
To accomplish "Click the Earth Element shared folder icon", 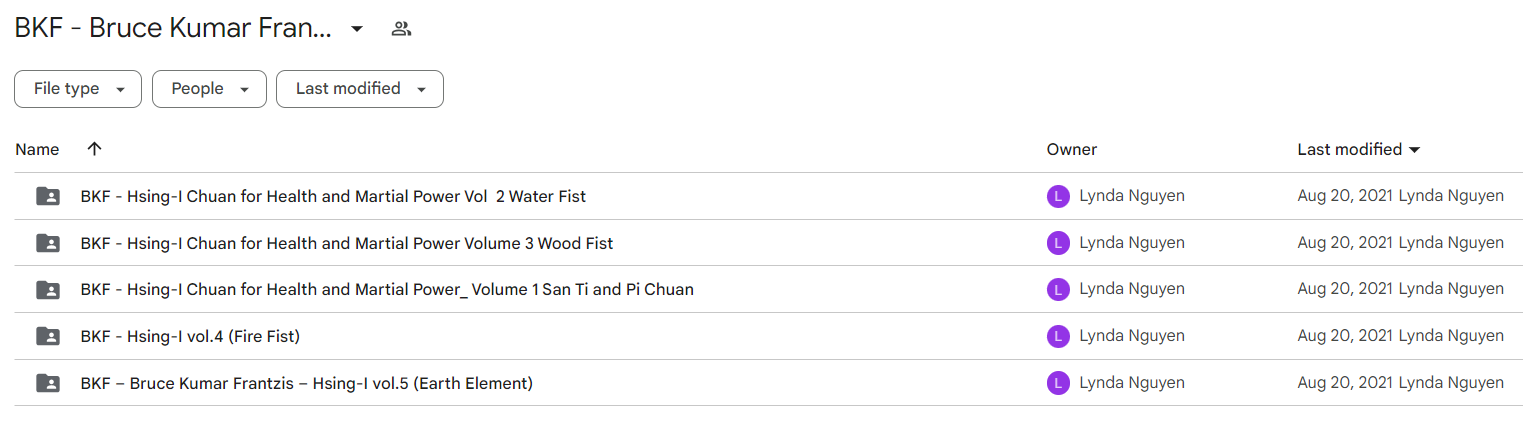I will [48, 383].
